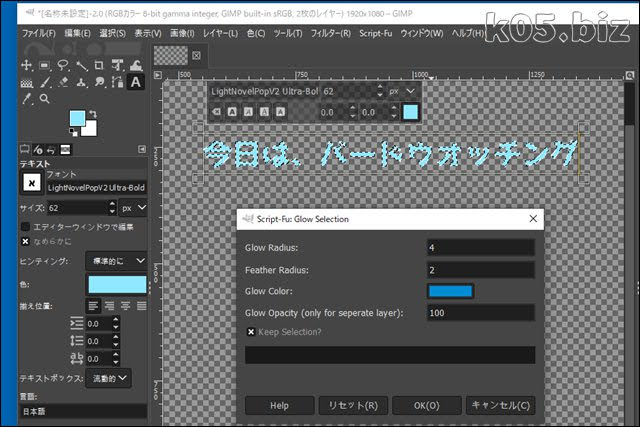Apply italic in on-canvas text toolbar

tap(248, 111)
